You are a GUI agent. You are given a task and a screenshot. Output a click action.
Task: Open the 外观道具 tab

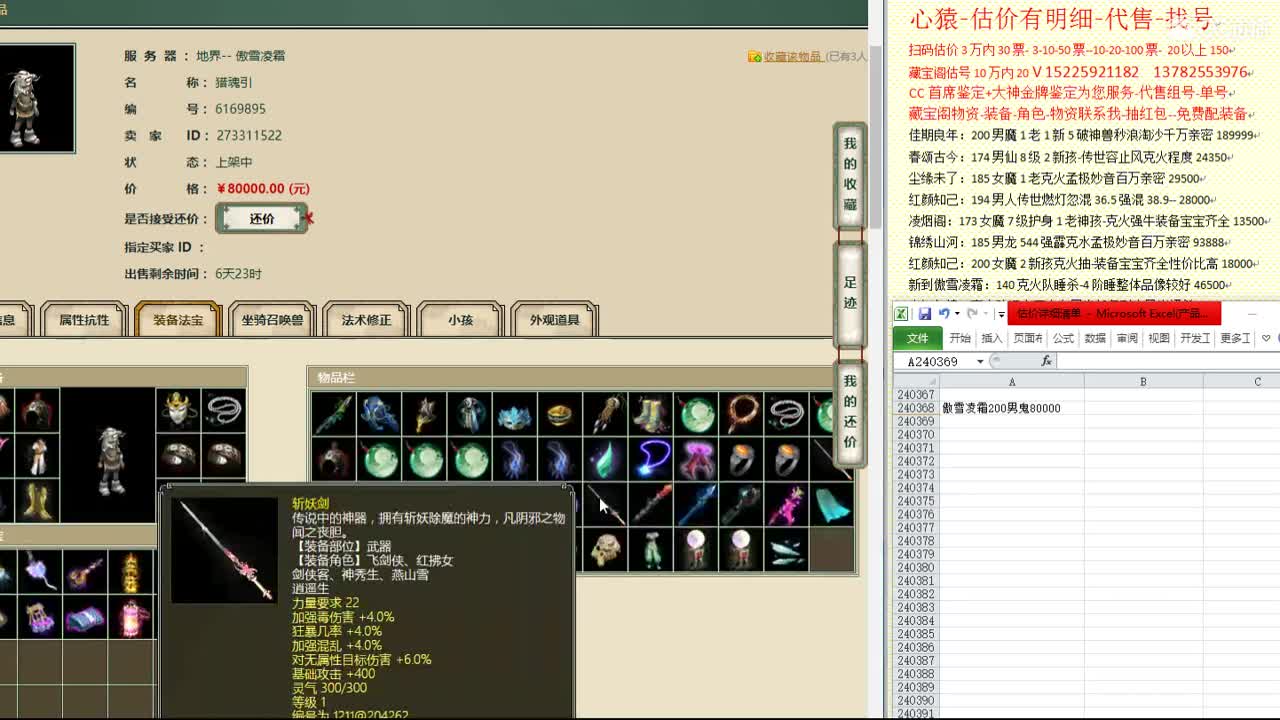tap(555, 320)
